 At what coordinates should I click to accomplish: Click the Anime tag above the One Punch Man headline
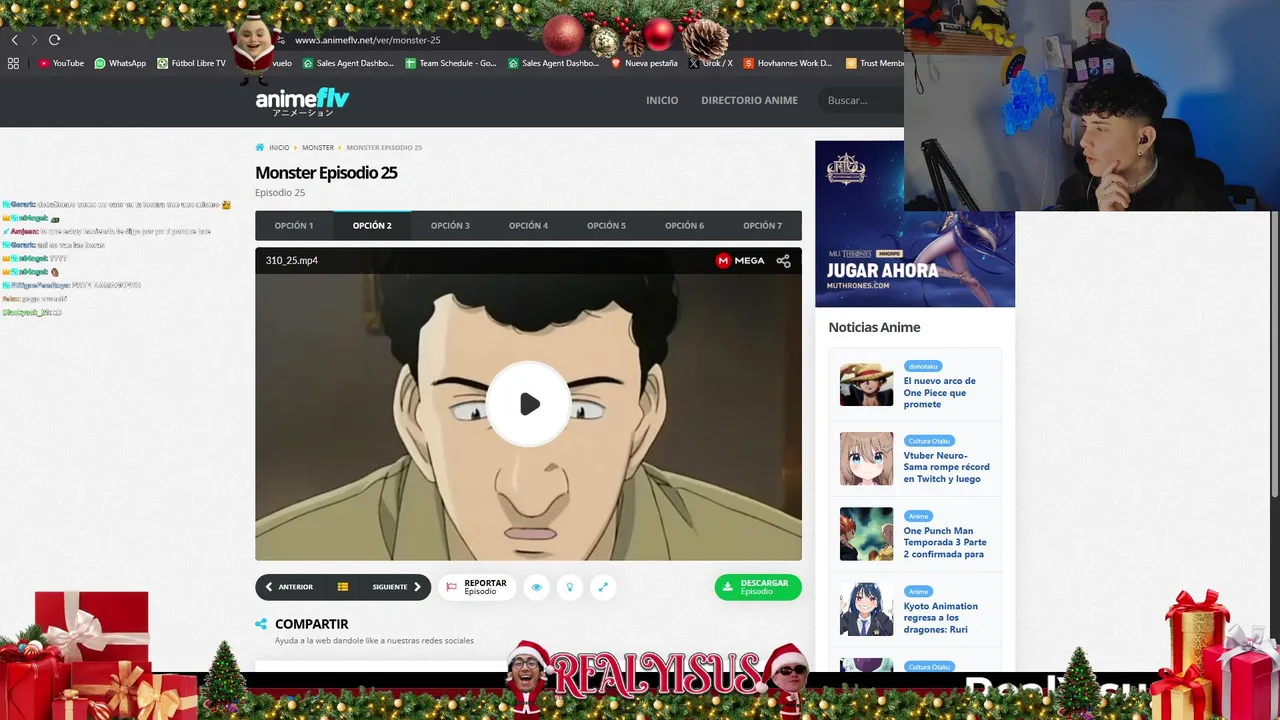[918, 516]
